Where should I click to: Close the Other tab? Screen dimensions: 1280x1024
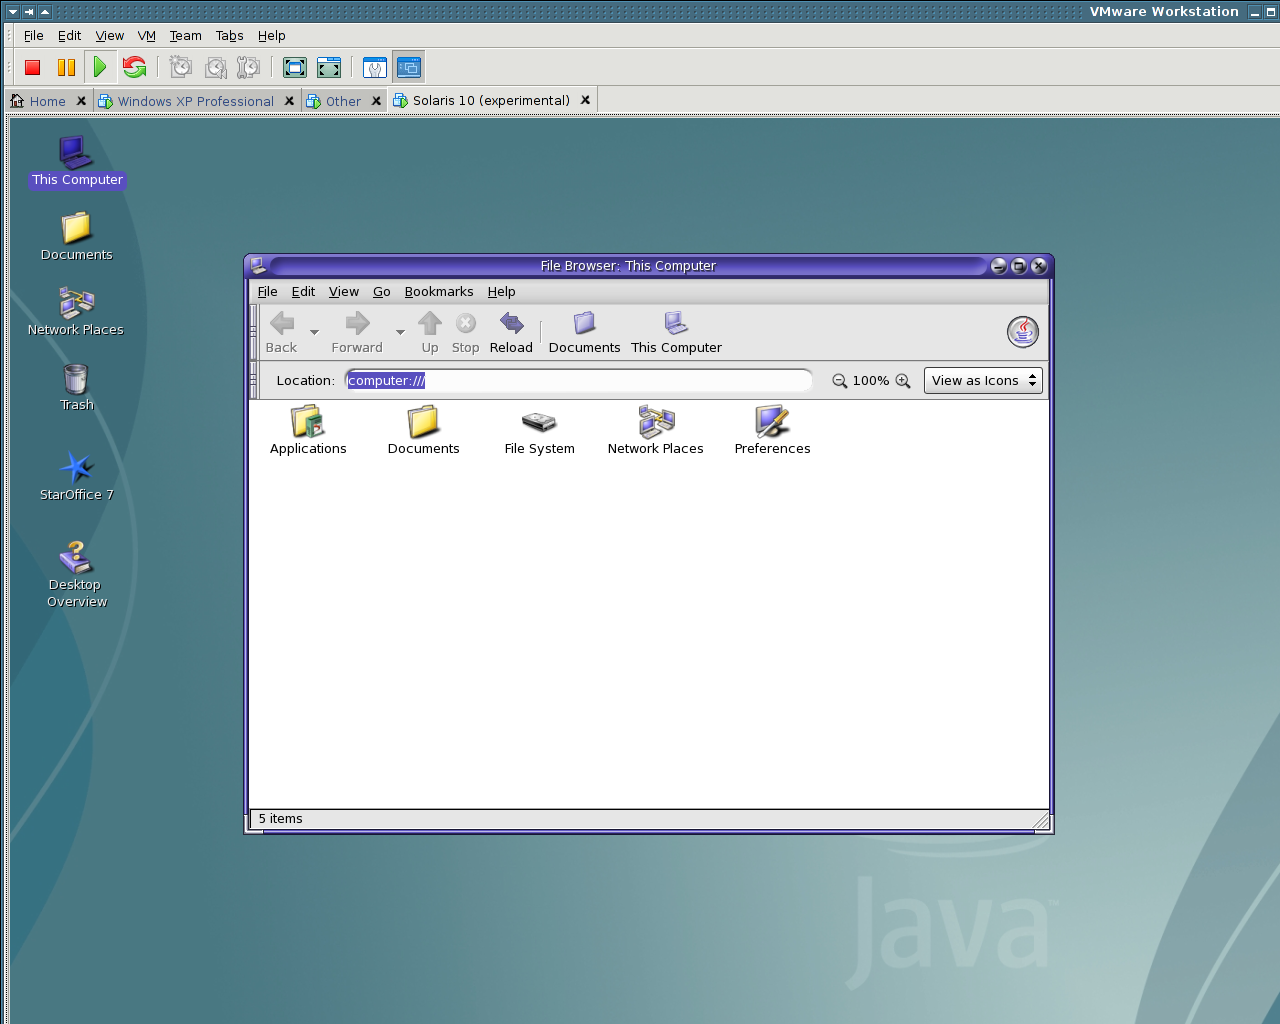click(376, 101)
